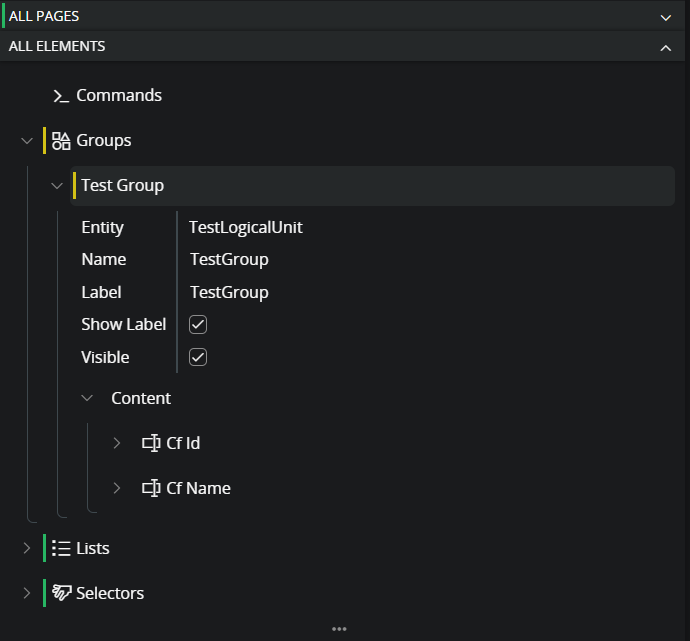
Task: Uncheck the Visible checkbox
Action: (x=198, y=357)
